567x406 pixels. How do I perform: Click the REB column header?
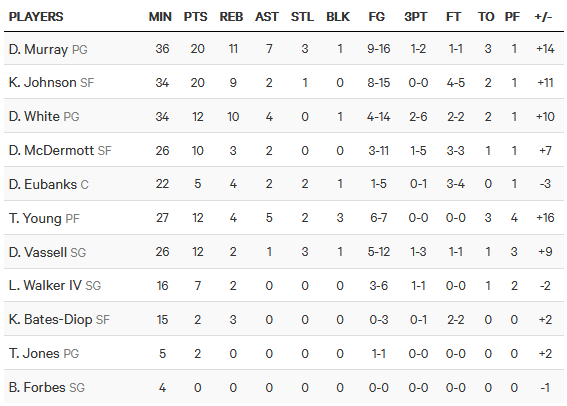tap(231, 17)
